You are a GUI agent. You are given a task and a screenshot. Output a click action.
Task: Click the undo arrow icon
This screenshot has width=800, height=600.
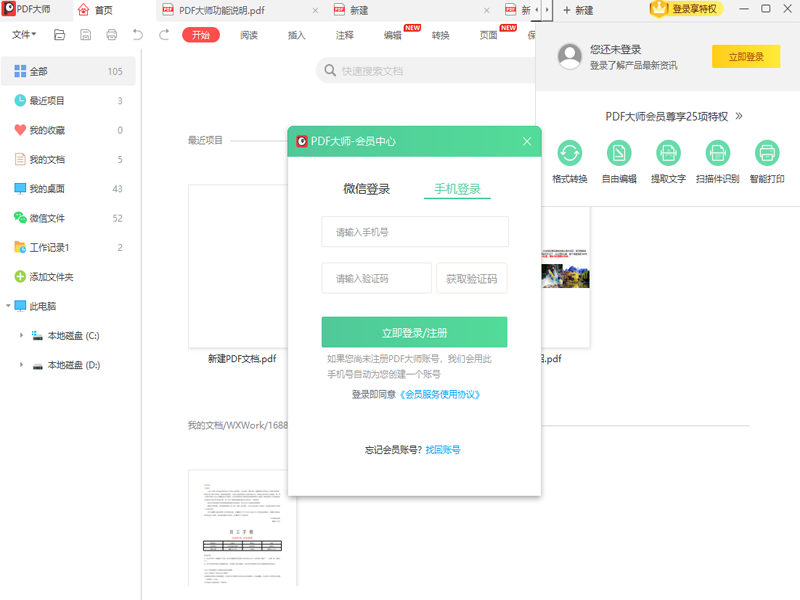click(135, 33)
